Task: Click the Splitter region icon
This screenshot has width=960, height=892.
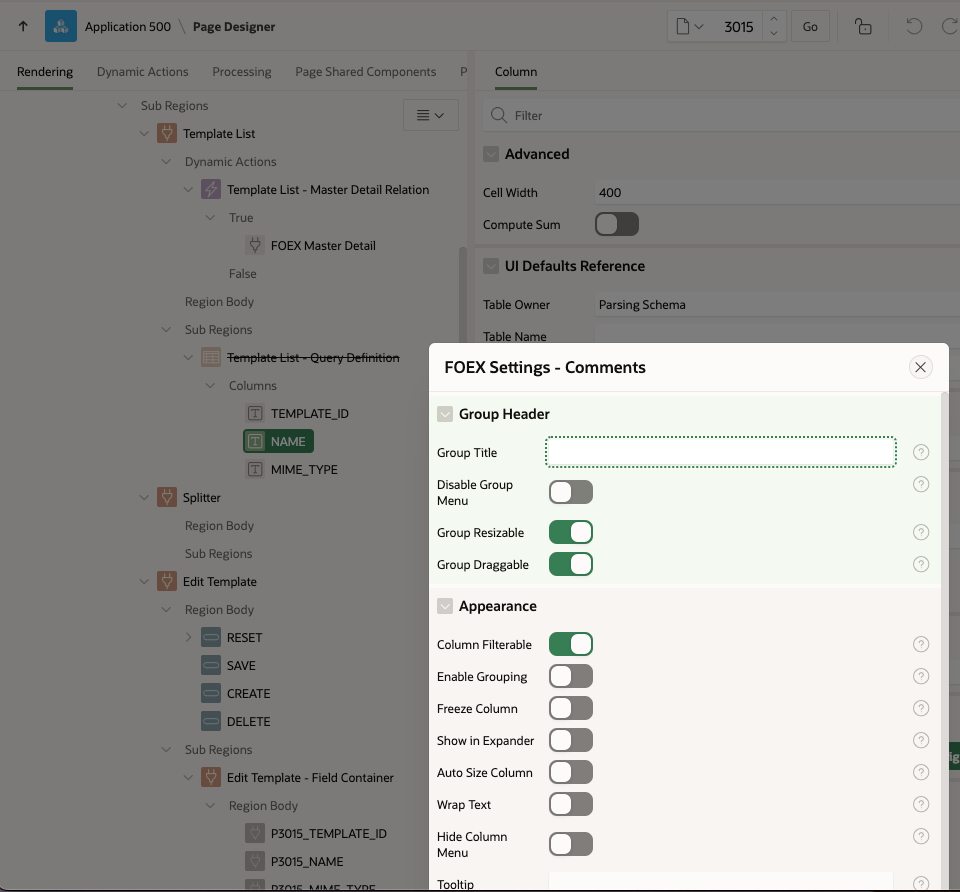Action: click(x=166, y=497)
